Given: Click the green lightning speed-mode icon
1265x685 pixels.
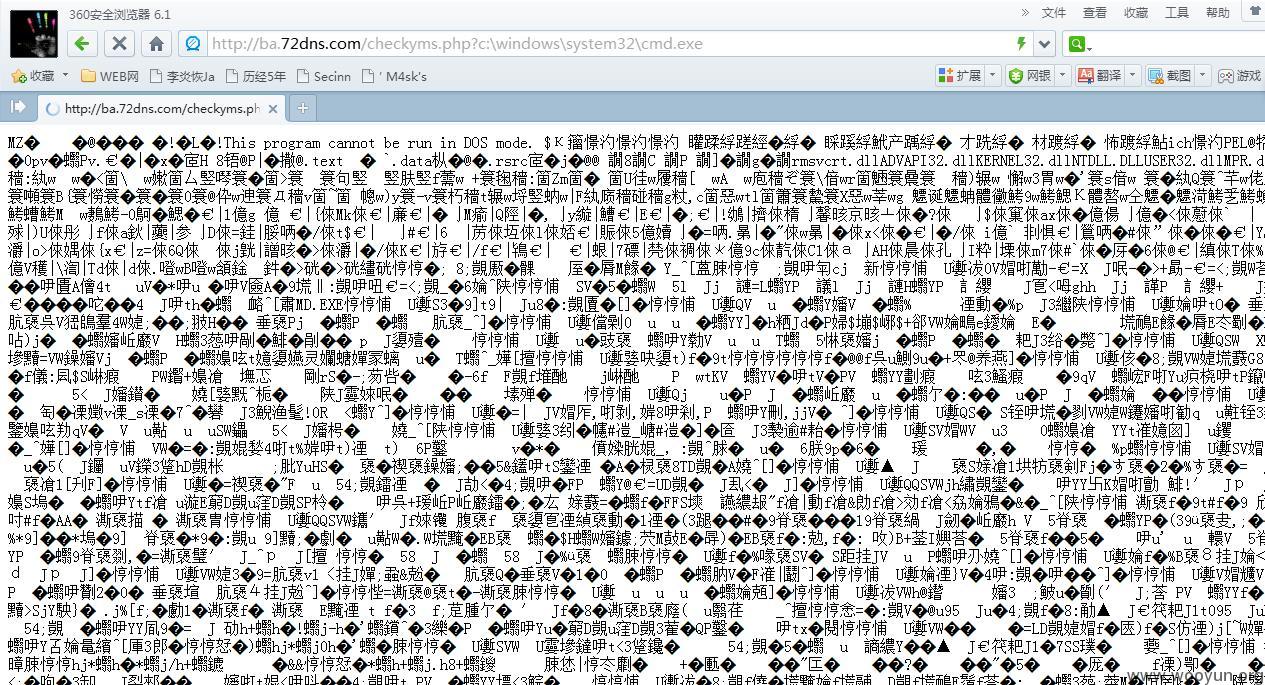Looking at the screenshot, I should 1021,44.
